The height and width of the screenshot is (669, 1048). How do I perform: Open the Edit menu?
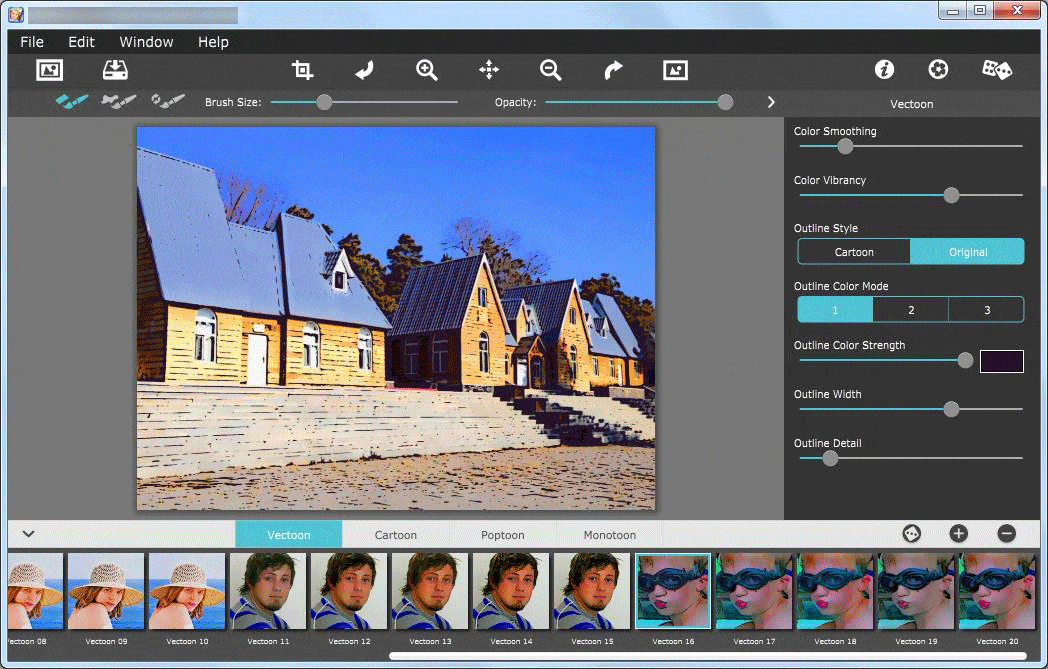[x=80, y=42]
